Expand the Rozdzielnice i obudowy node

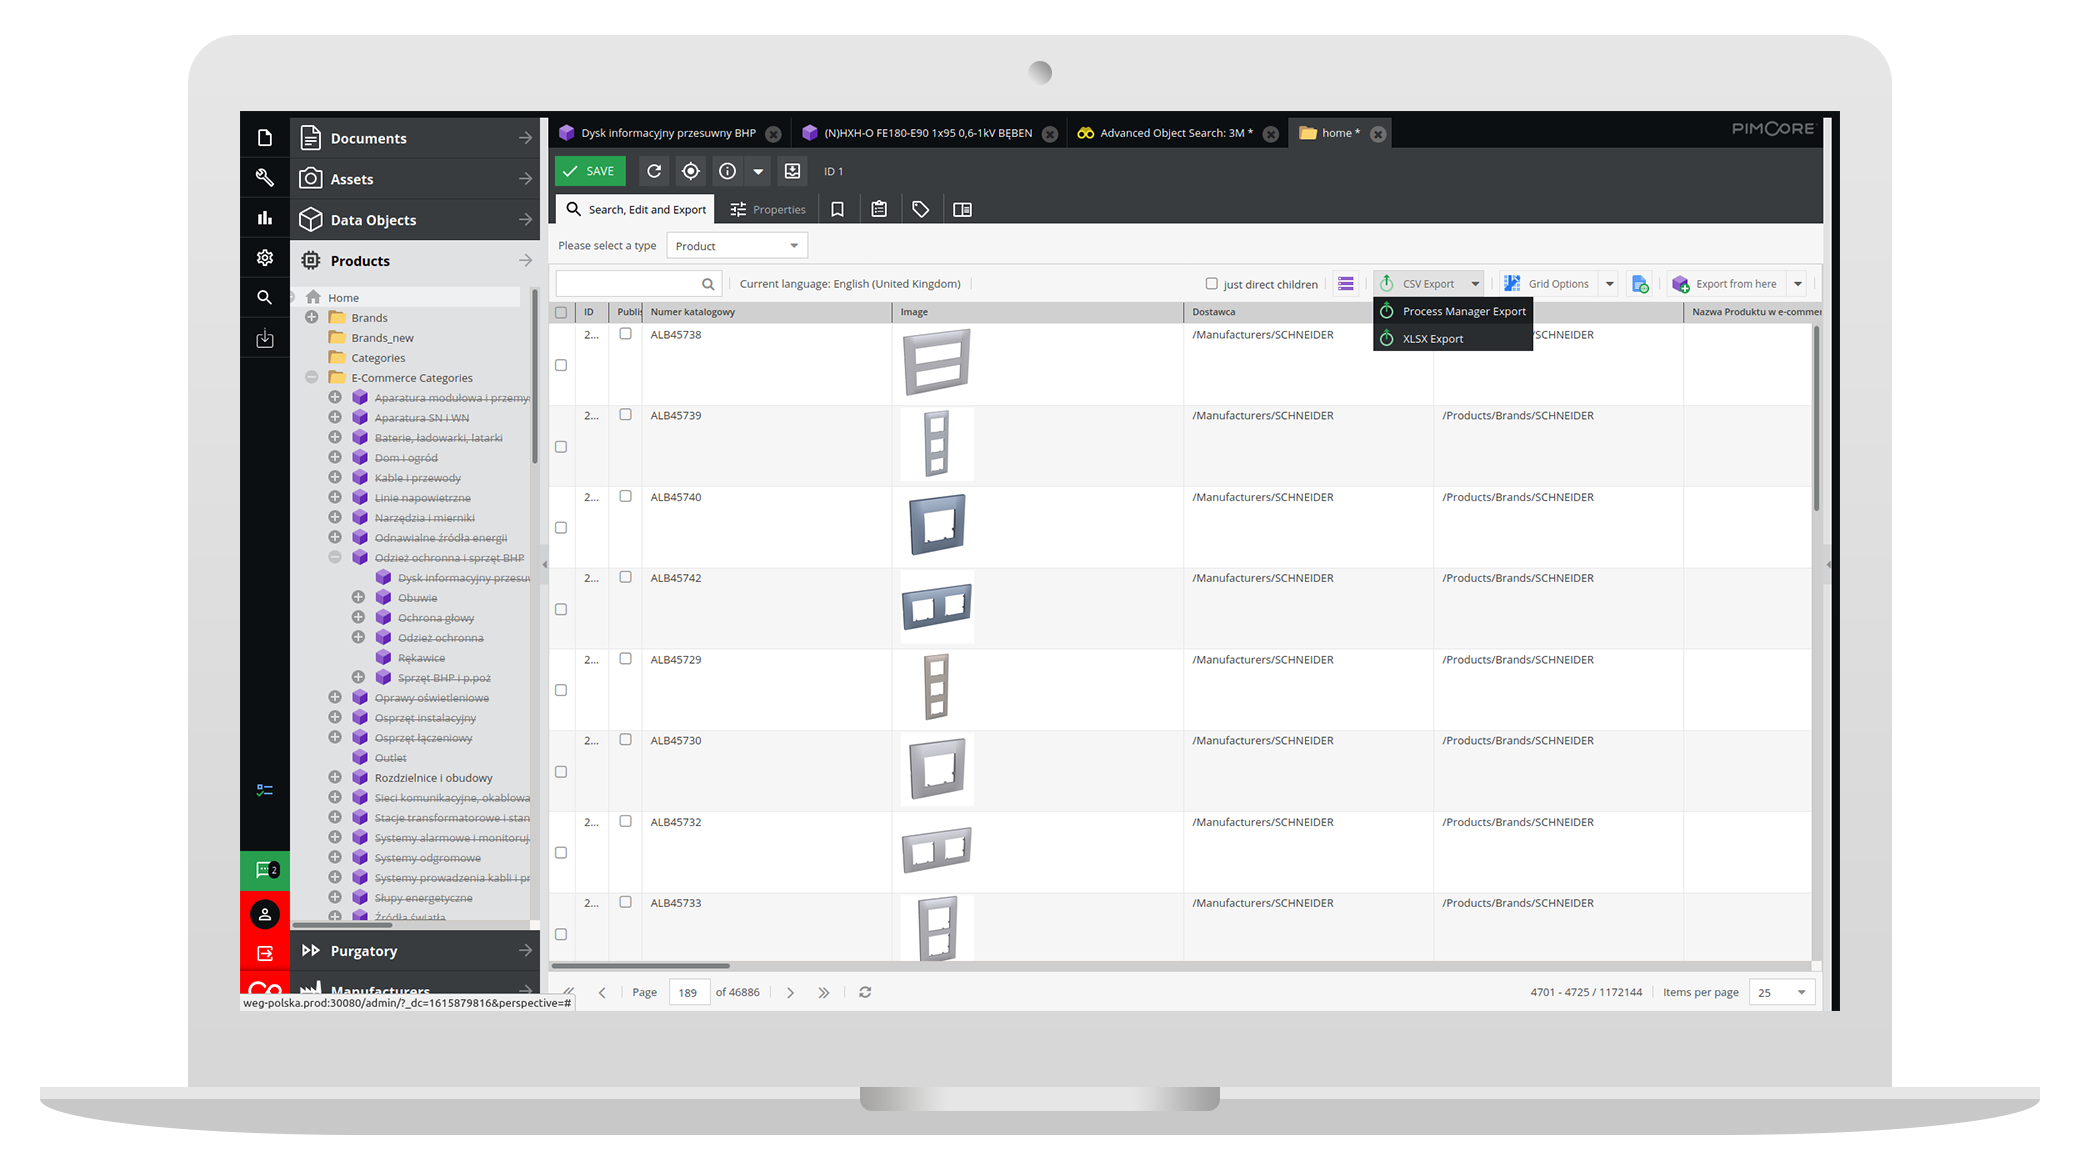(x=335, y=777)
